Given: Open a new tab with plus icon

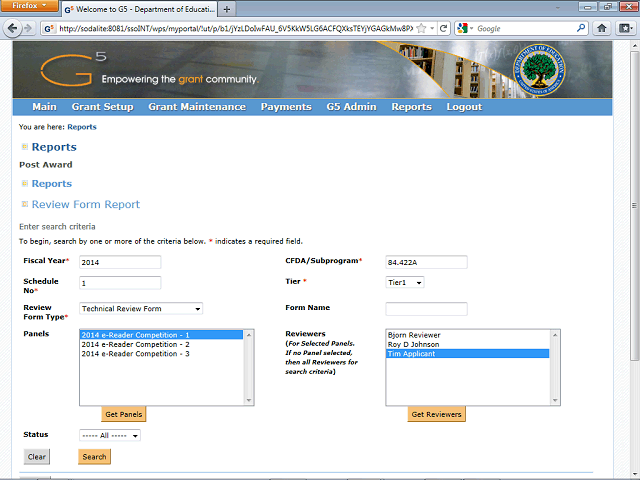Looking at the screenshot, I should click(x=227, y=9).
